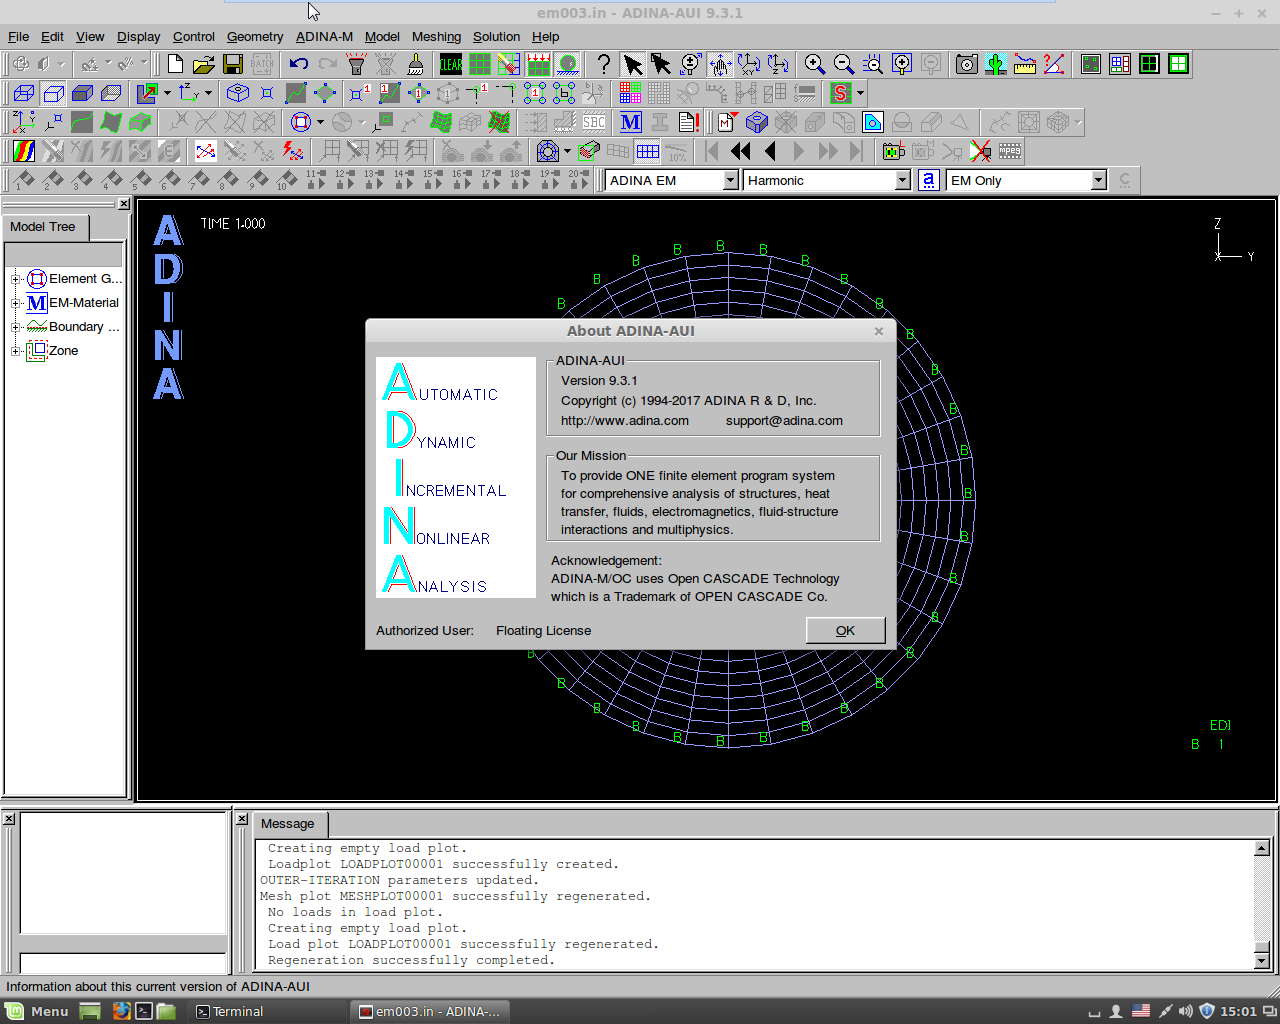Viewport: 1280px width, 1024px height.
Task: Open the Solution menu
Action: [497, 36]
